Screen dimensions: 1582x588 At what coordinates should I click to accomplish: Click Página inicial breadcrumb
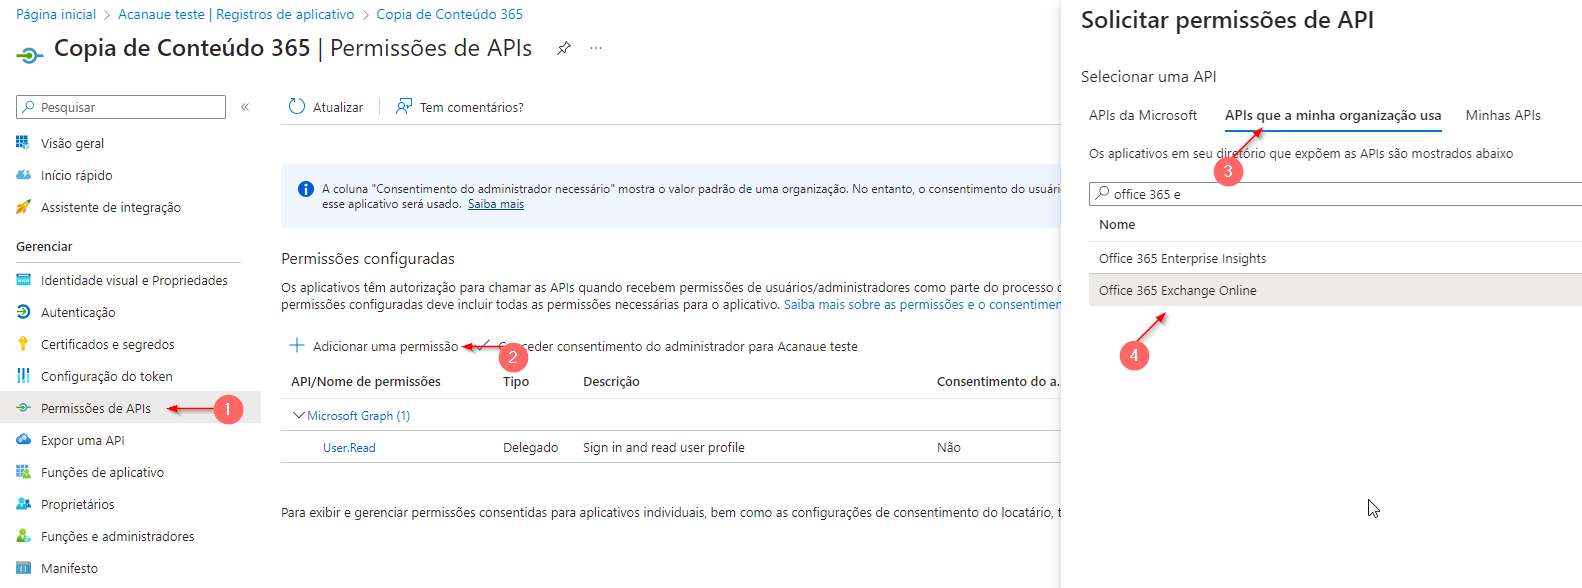pos(56,14)
